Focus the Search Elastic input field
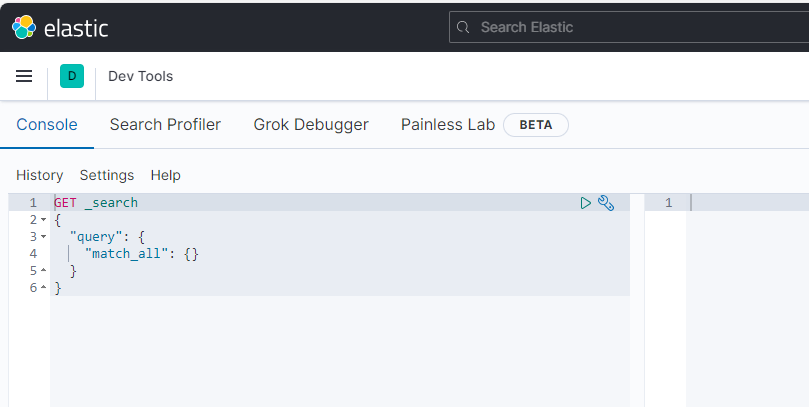 [x=630, y=27]
